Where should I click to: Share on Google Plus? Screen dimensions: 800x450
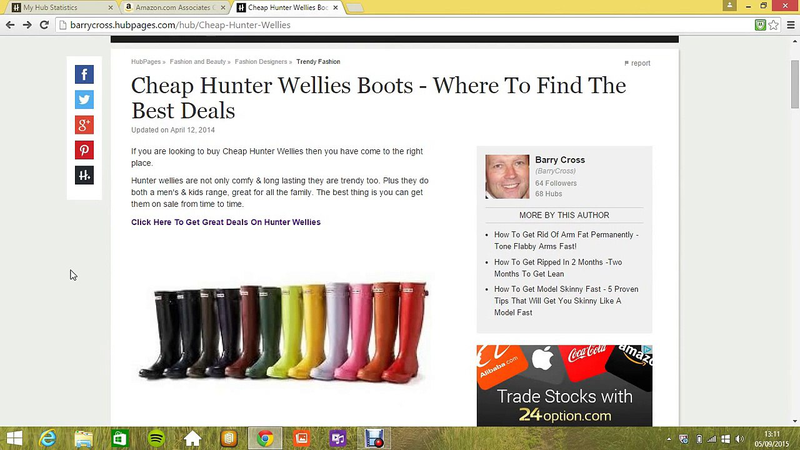84,125
